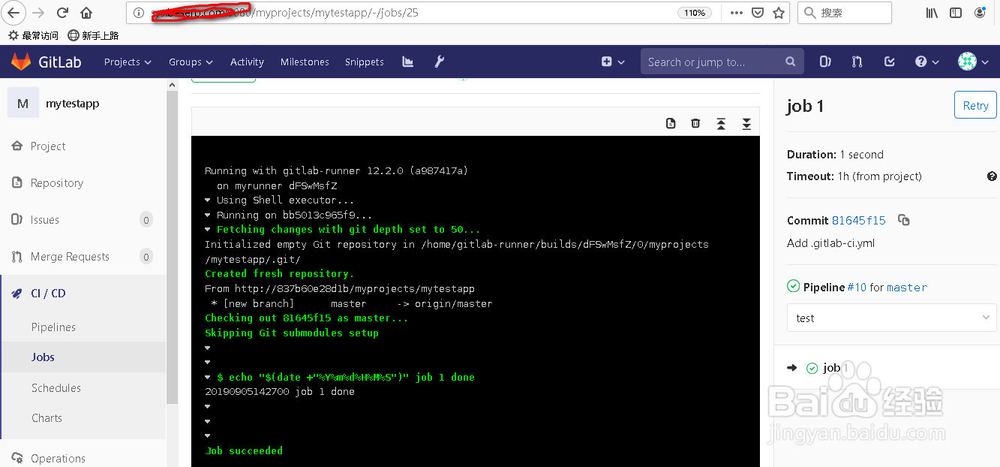
Task: Open the master branch link
Action: coord(907,288)
